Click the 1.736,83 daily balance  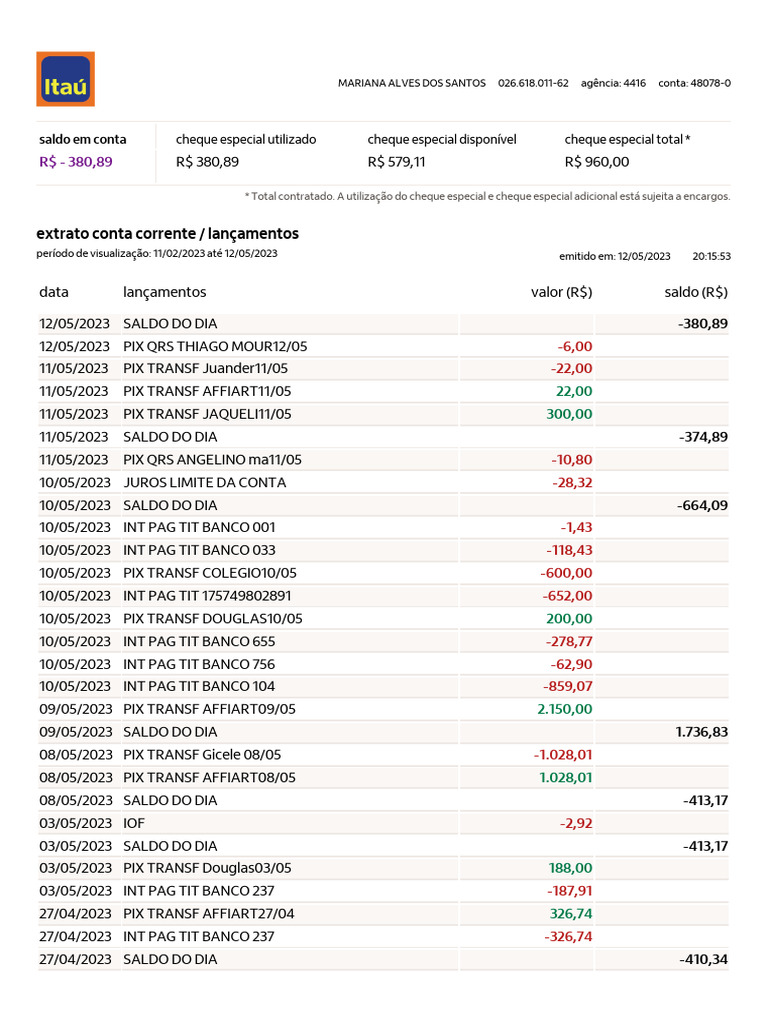(702, 732)
